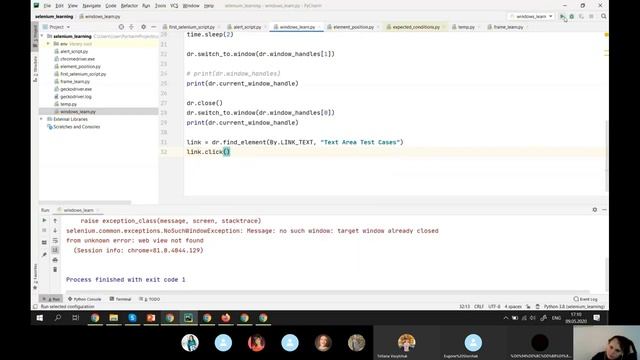Click the Print icon in Run panel
This screenshot has height=360, width=640.
55,260
